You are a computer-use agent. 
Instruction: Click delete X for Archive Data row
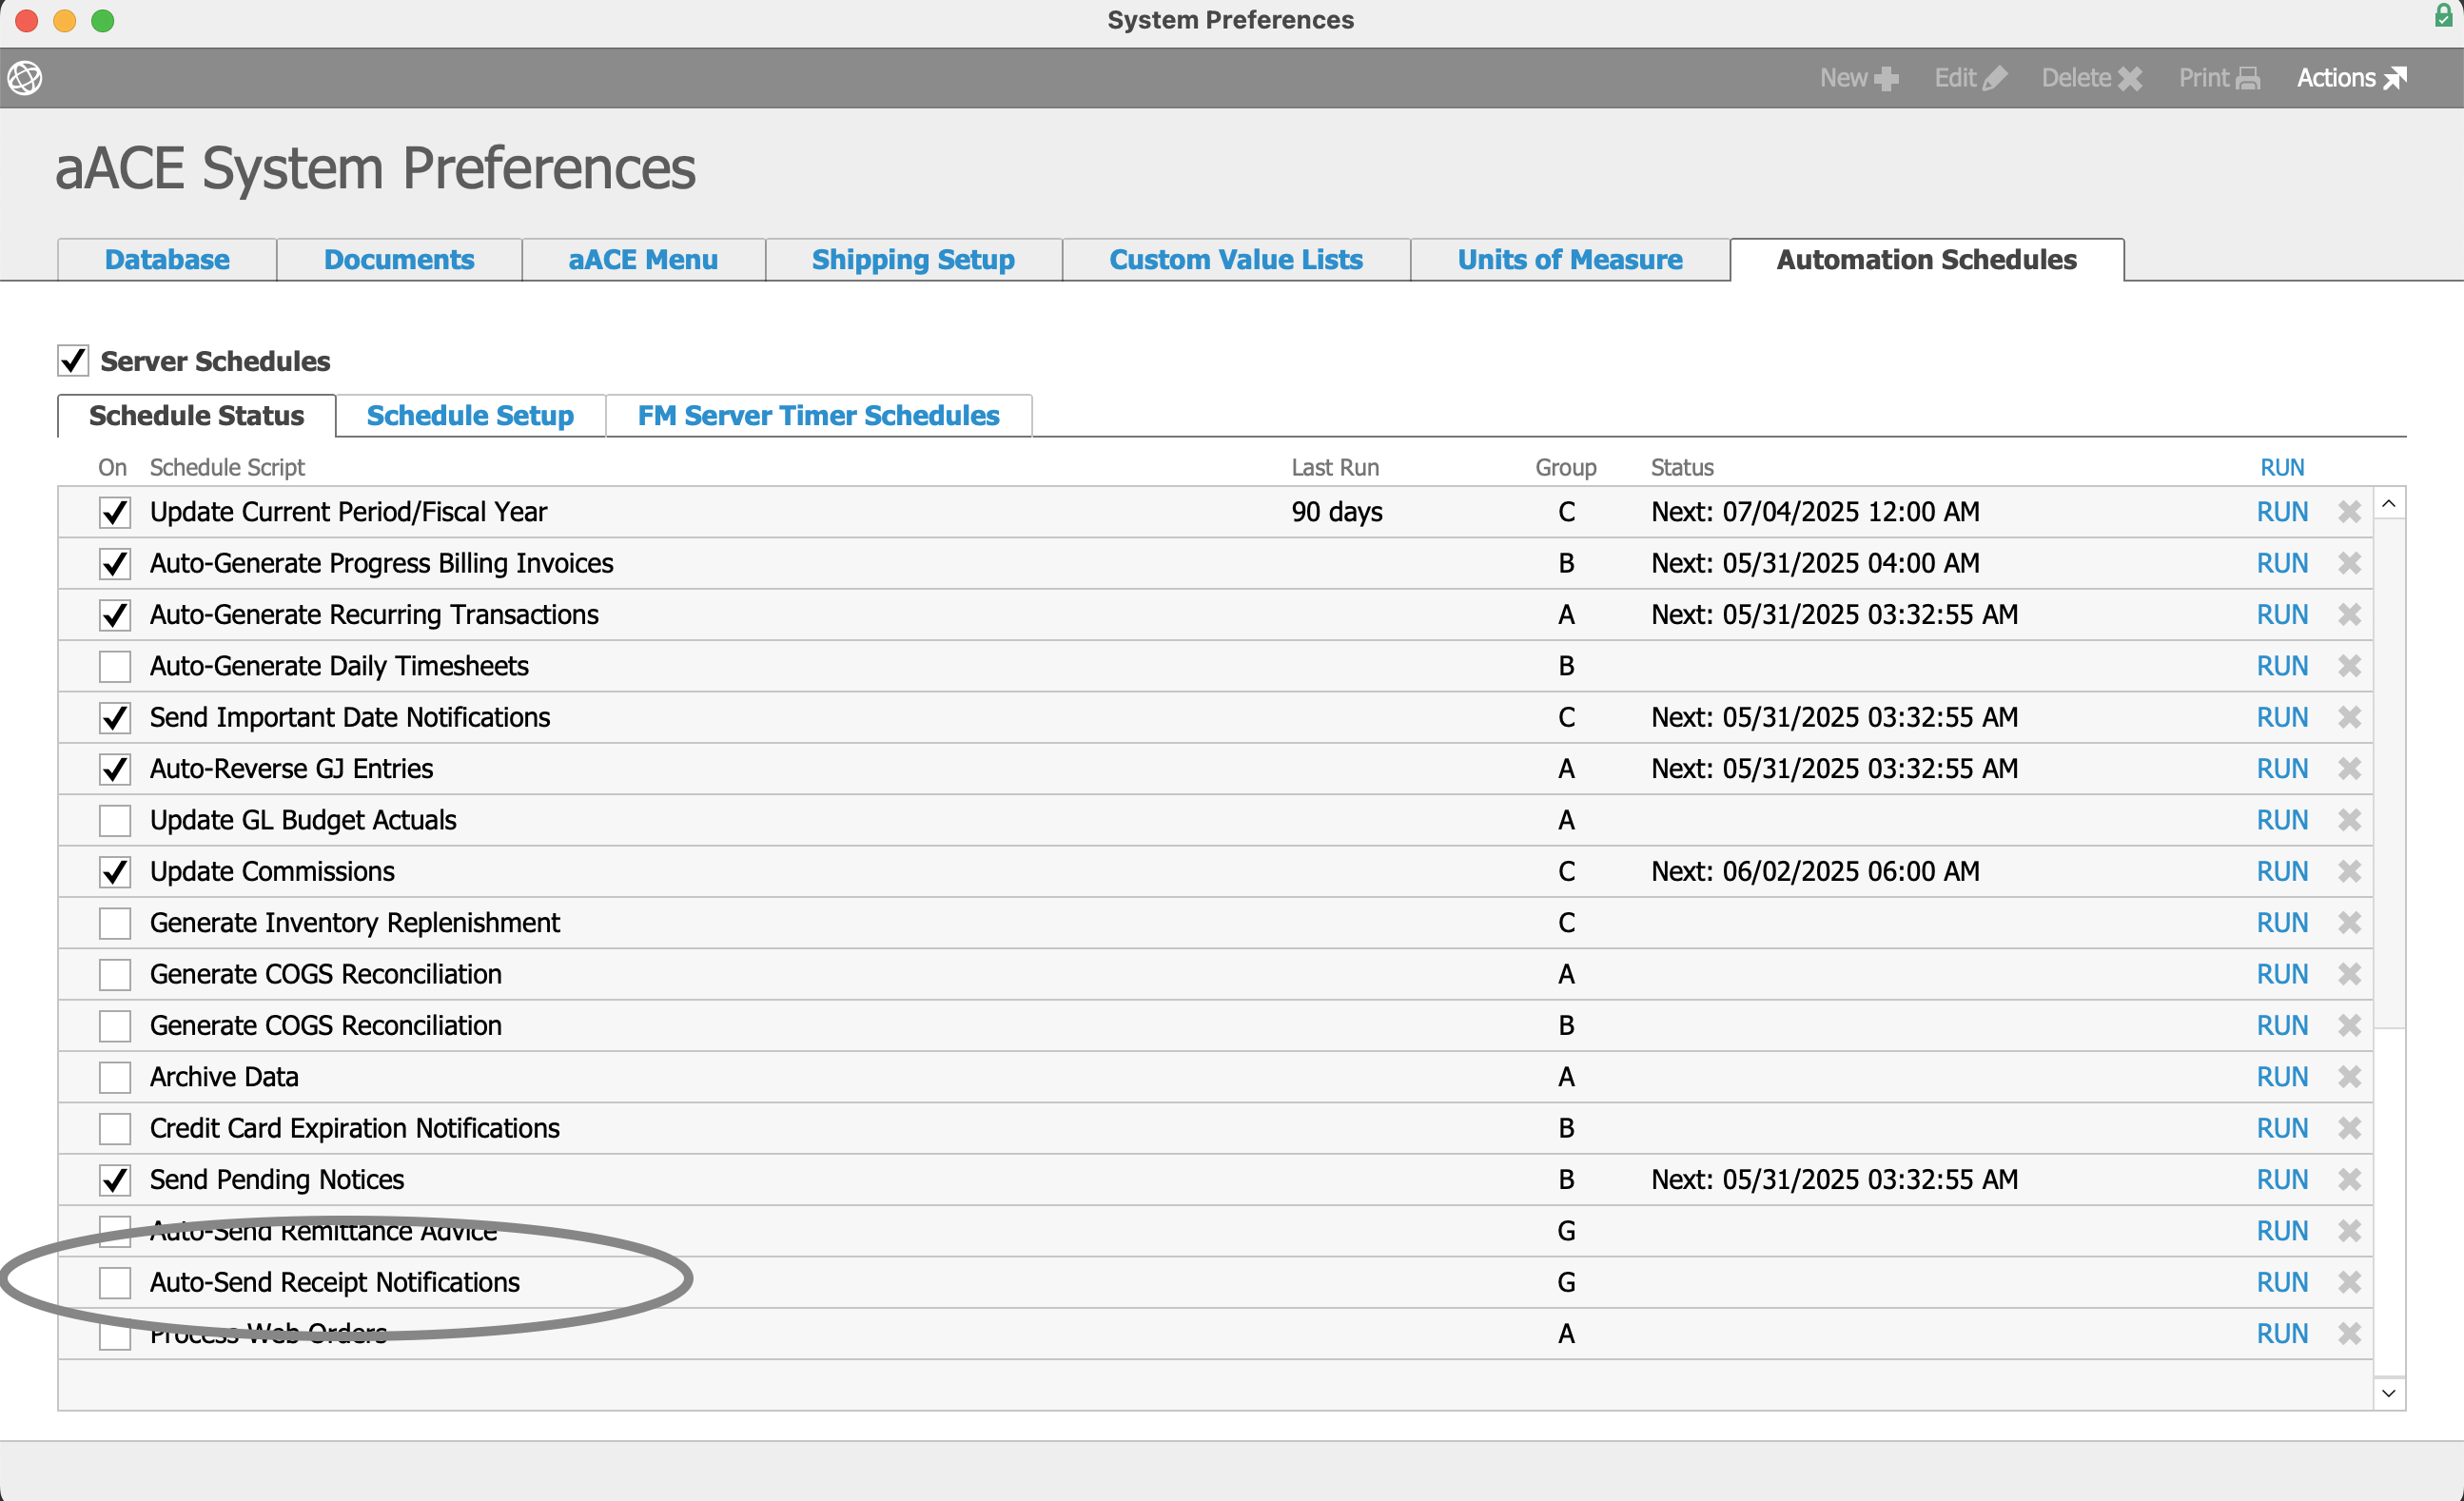pos(2349,1077)
